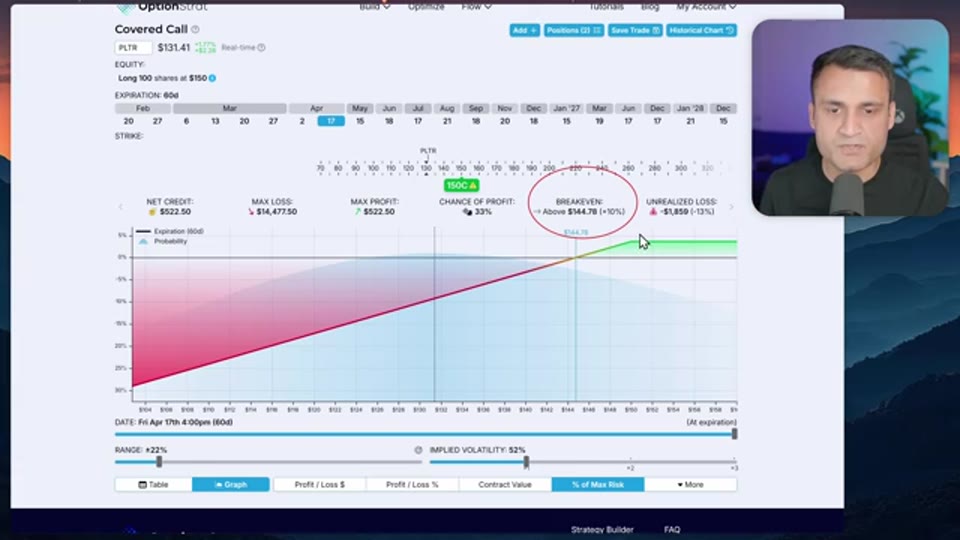The image size is (960, 540).
Task: Click the Chance of Profit dice icon
Action: pos(467,212)
